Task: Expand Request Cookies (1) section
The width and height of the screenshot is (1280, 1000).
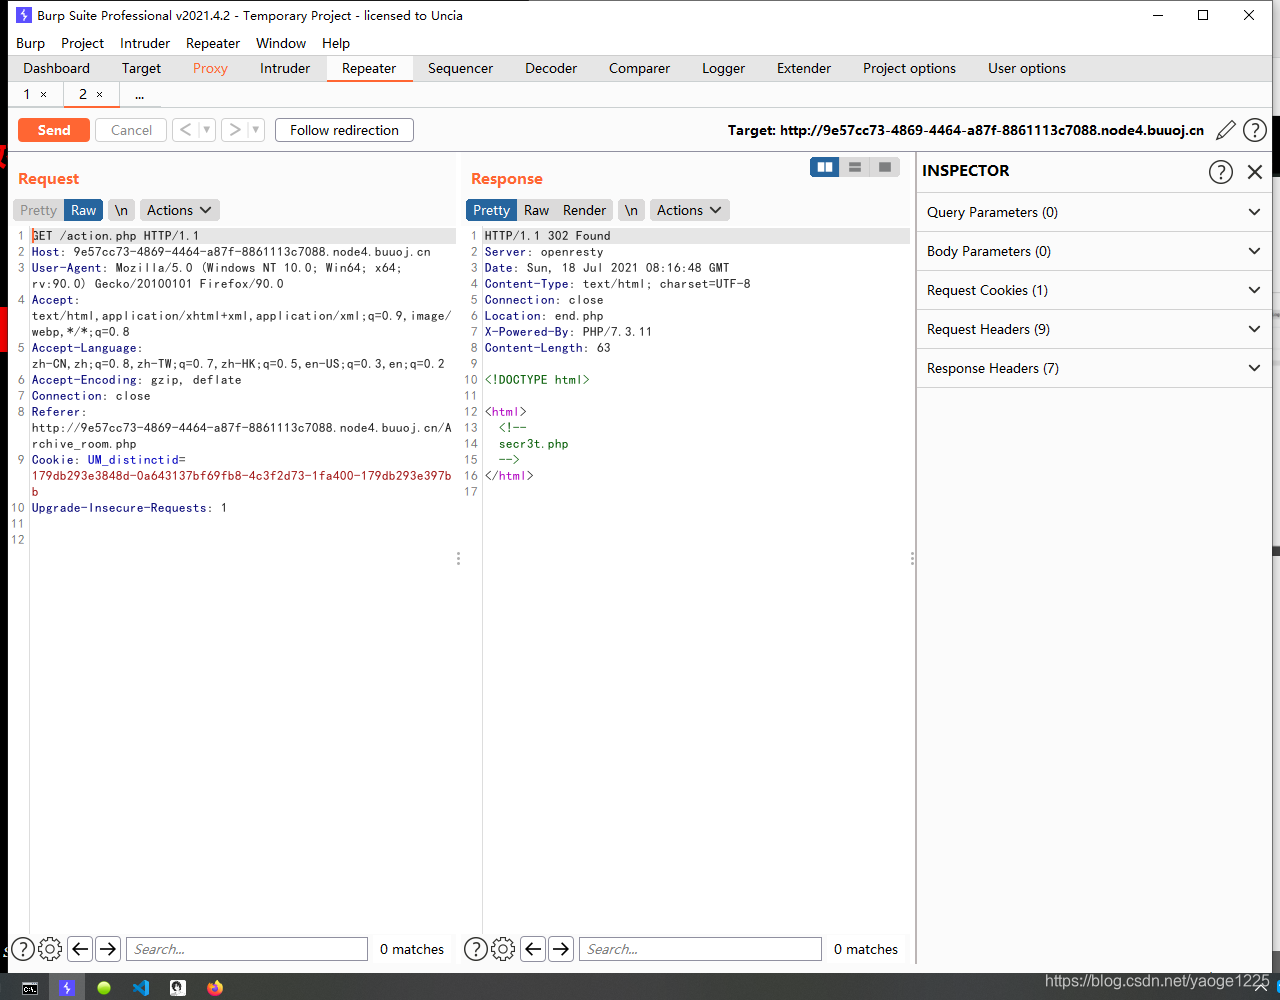Action: 1094,290
